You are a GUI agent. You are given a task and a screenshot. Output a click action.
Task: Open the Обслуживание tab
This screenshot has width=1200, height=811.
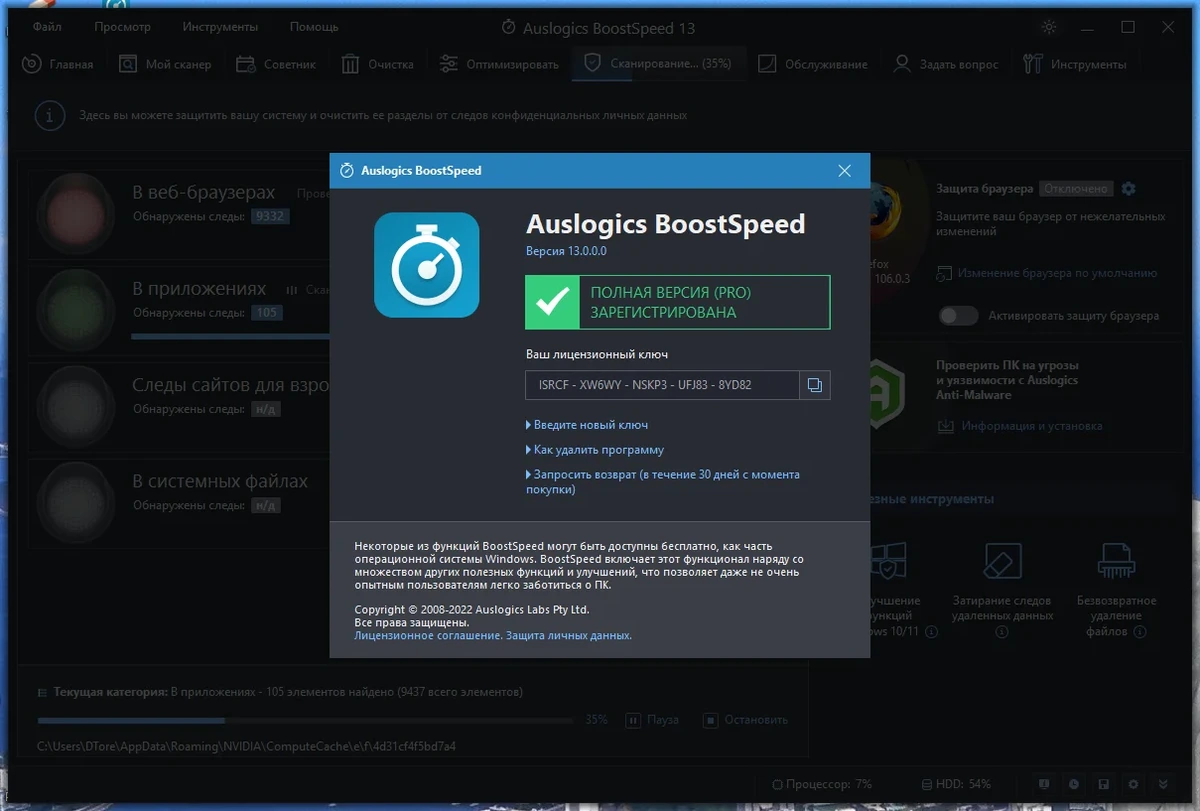tap(813, 64)
